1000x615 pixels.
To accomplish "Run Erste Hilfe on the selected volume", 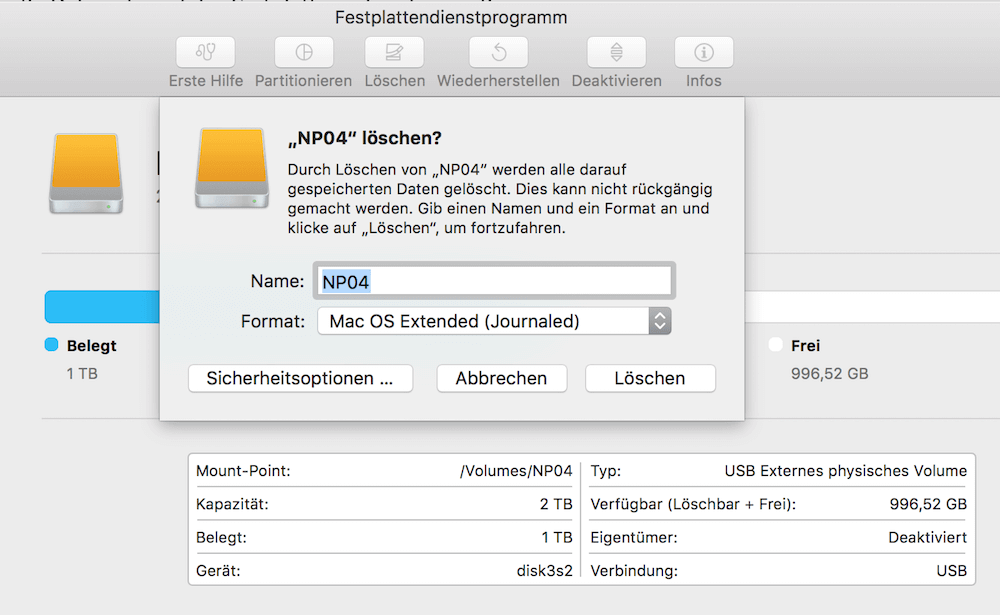I will point(204,52).
